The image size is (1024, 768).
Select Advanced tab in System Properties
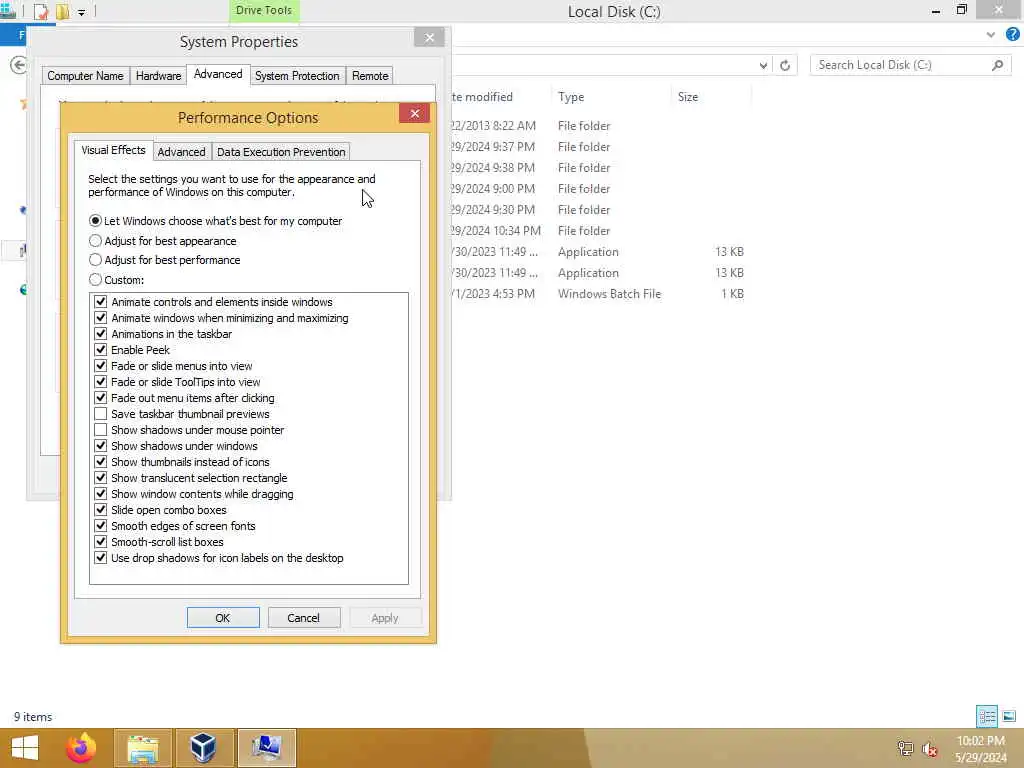click(218, 74)
